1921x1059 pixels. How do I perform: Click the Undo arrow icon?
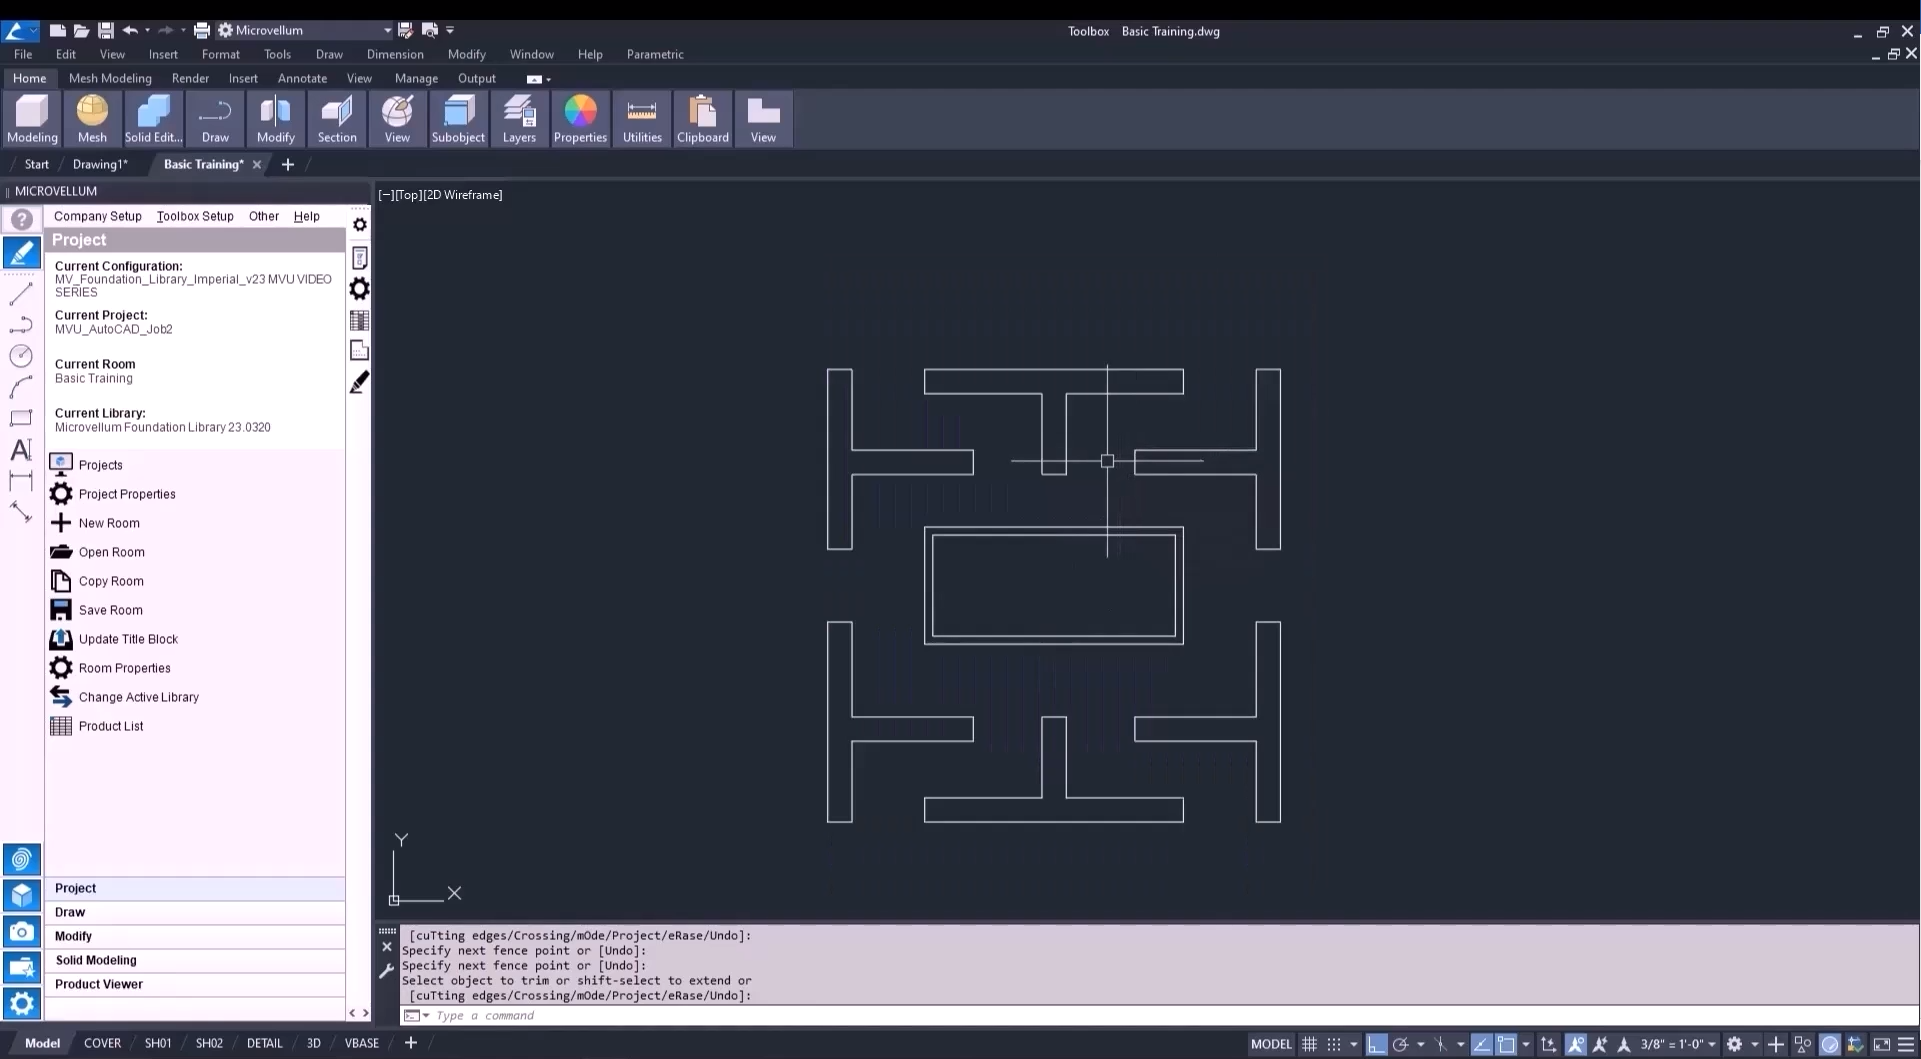coord(130,31)
